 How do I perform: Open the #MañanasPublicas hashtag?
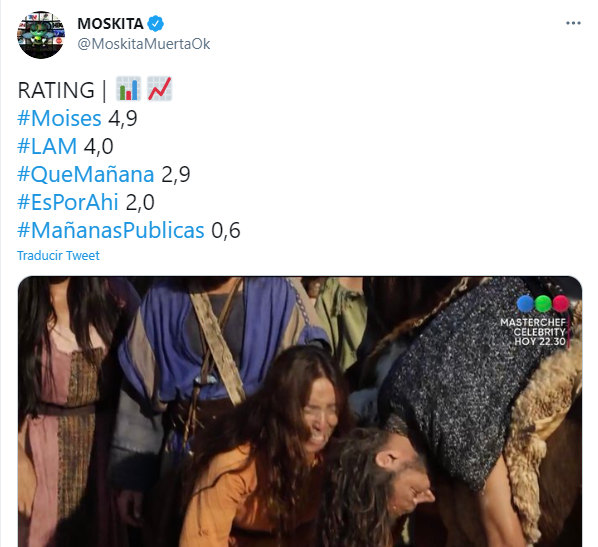(111, 230)
